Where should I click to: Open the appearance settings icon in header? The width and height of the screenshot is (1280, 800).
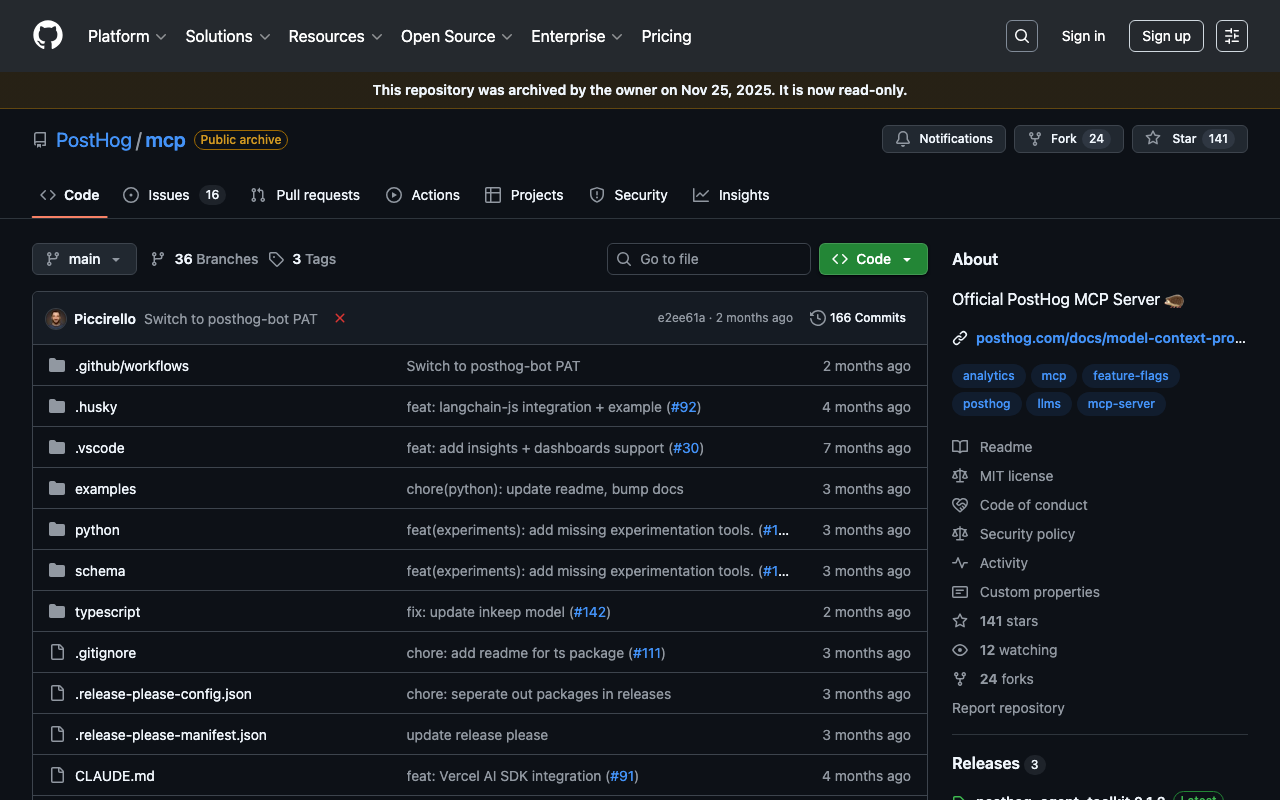(x=1231, y=36)
